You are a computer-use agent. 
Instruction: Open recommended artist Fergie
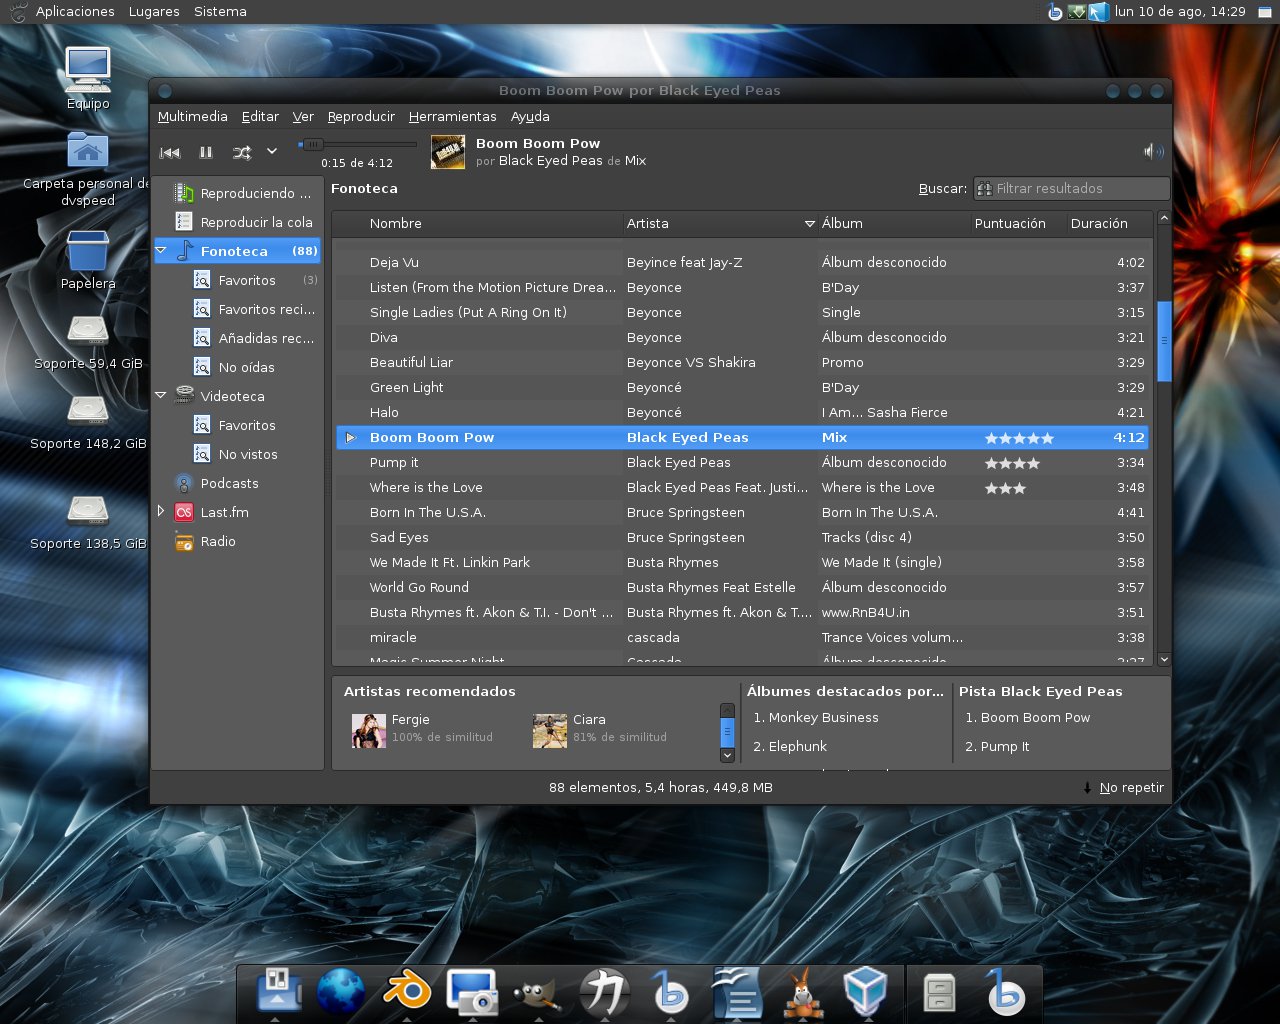(x=422, y=729)
